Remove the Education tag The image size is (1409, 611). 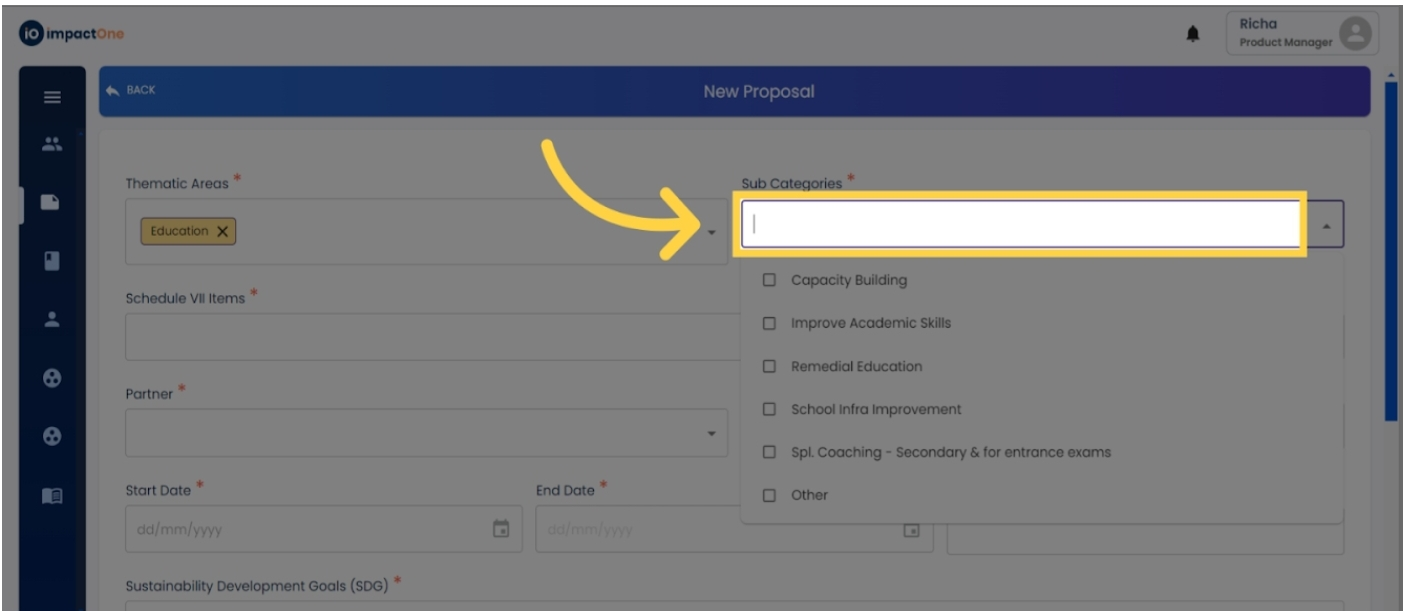pyautogui.click(x=222, y=232)
